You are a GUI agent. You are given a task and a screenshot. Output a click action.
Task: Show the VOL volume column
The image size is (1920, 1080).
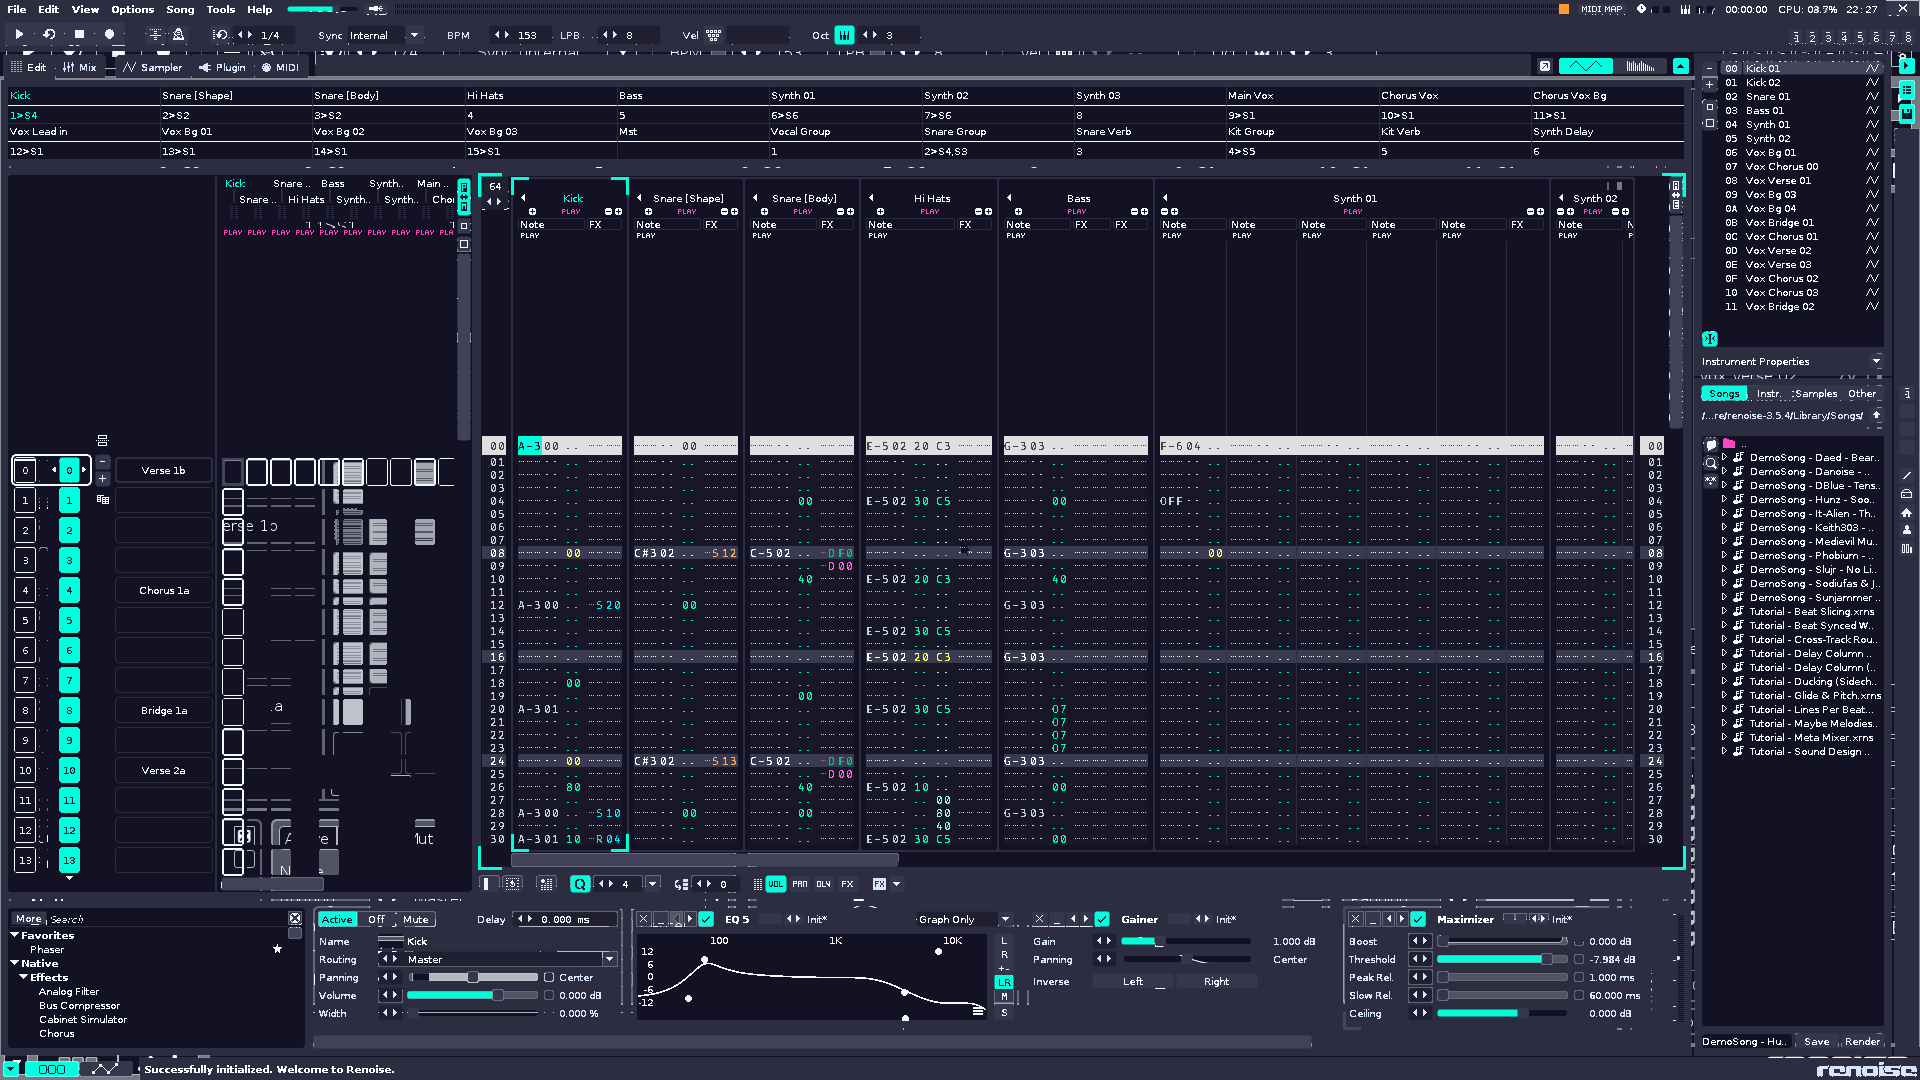(776, 884)
